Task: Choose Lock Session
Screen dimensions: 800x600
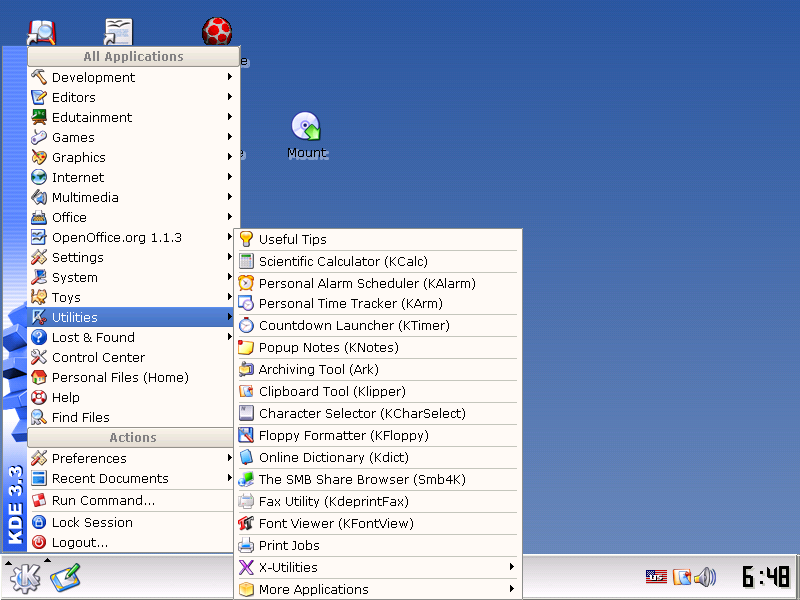Action: coord(131,522)
